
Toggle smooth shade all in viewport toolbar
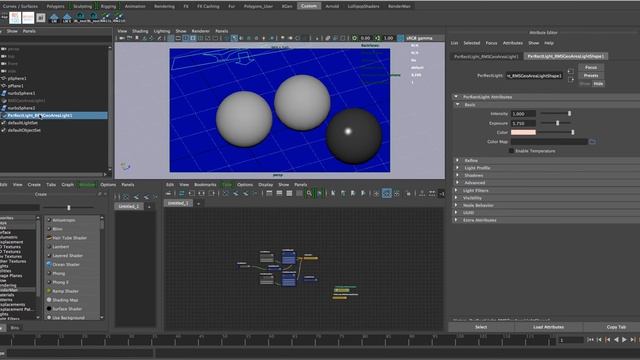pyautogui.click(x=234, y=38)
